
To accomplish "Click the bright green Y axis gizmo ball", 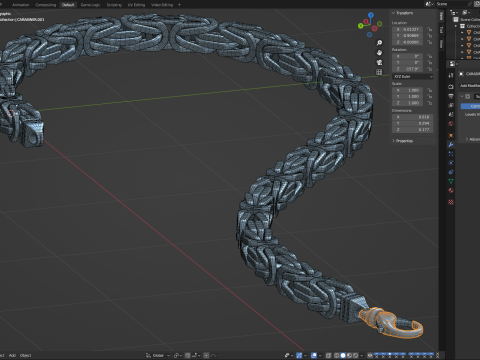I will [x=361, y=26].
